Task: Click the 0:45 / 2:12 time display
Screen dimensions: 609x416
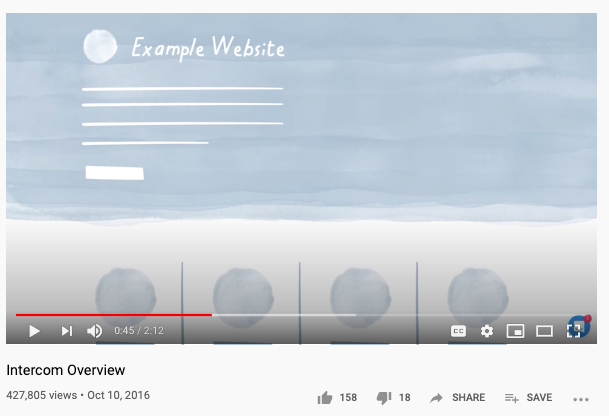Action: pos(139,331)
